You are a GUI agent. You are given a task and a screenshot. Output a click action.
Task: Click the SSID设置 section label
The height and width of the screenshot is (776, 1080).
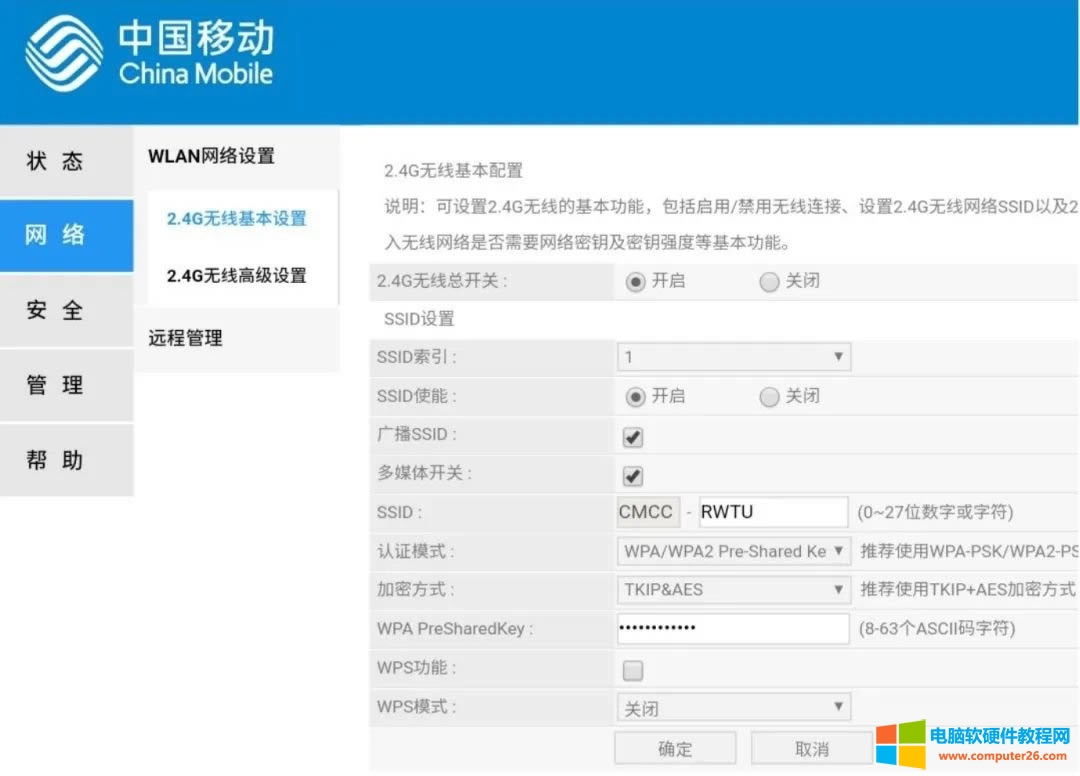(419, 319)
